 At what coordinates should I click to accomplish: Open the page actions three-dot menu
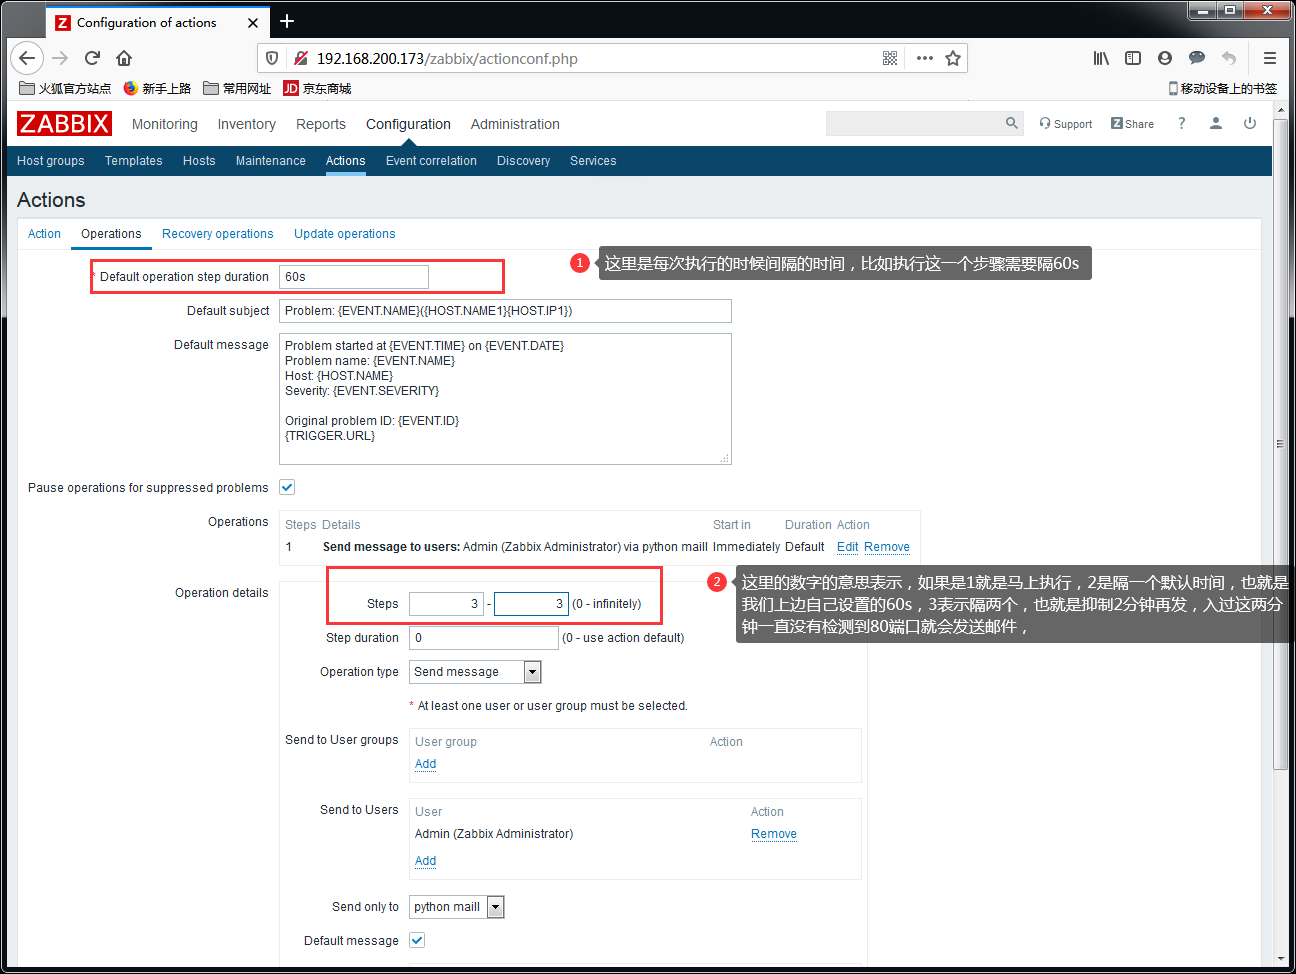coord(925,58)
